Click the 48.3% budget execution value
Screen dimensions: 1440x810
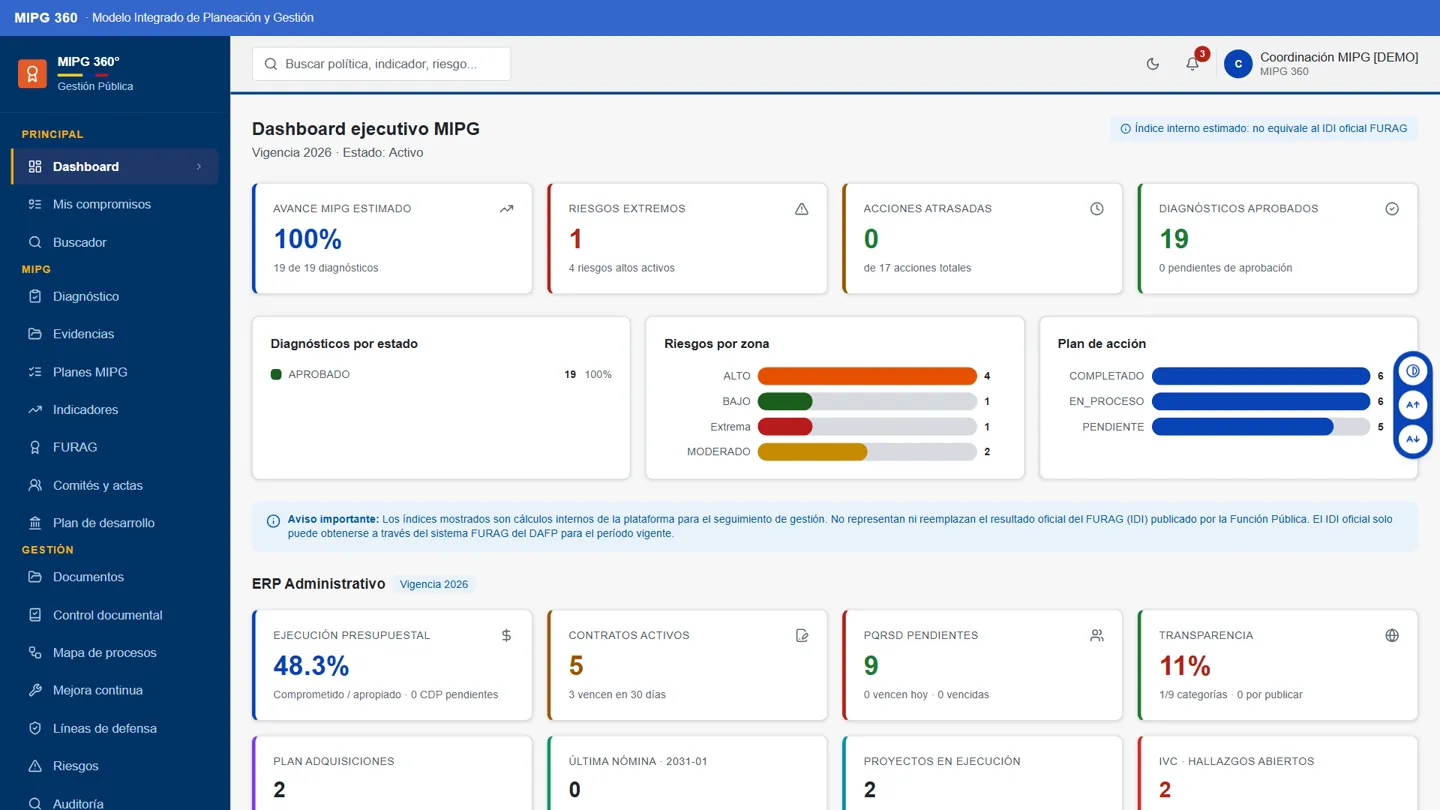tap(311, 665)
